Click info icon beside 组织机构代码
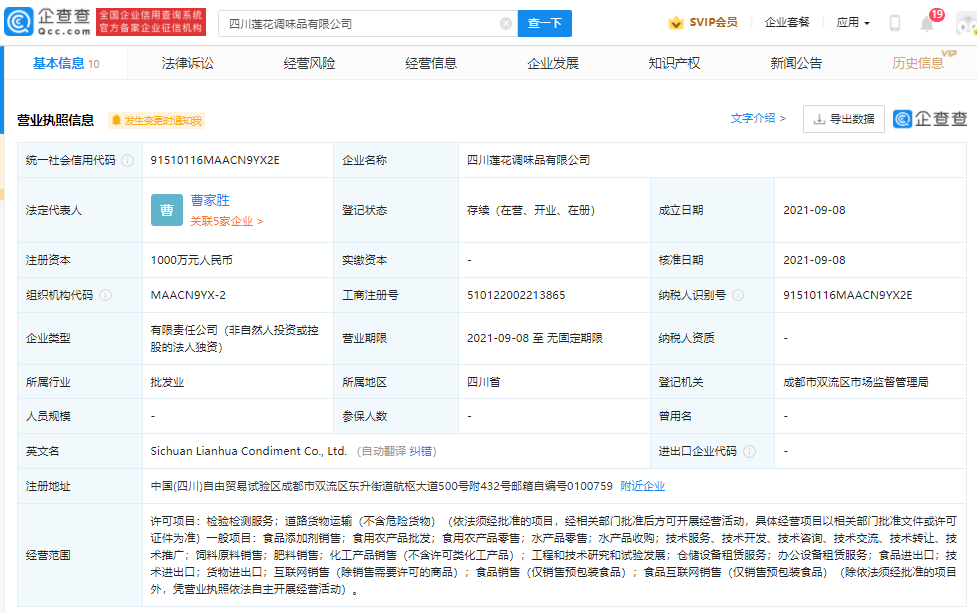 pyautogui.click(x=105, y=295)
